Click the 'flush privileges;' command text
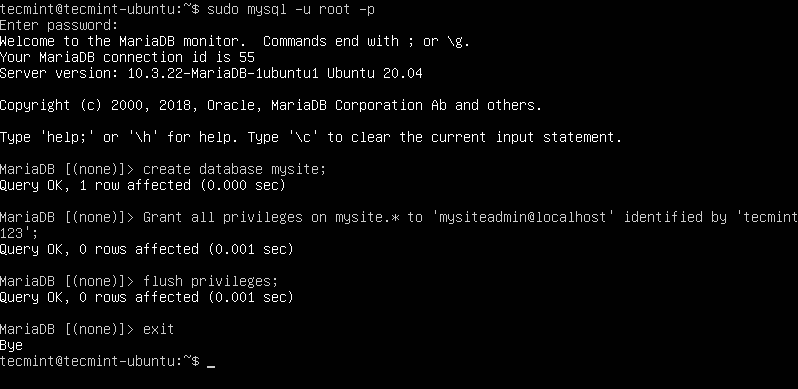The image size is (798, 389). [211, 281]
